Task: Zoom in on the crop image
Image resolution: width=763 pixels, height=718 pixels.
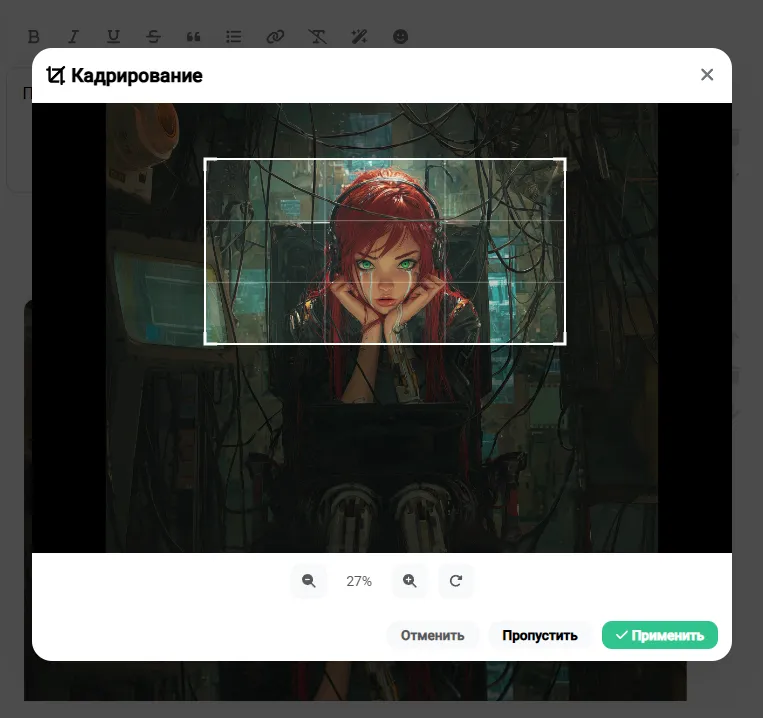Action: [x=410, y=581]
